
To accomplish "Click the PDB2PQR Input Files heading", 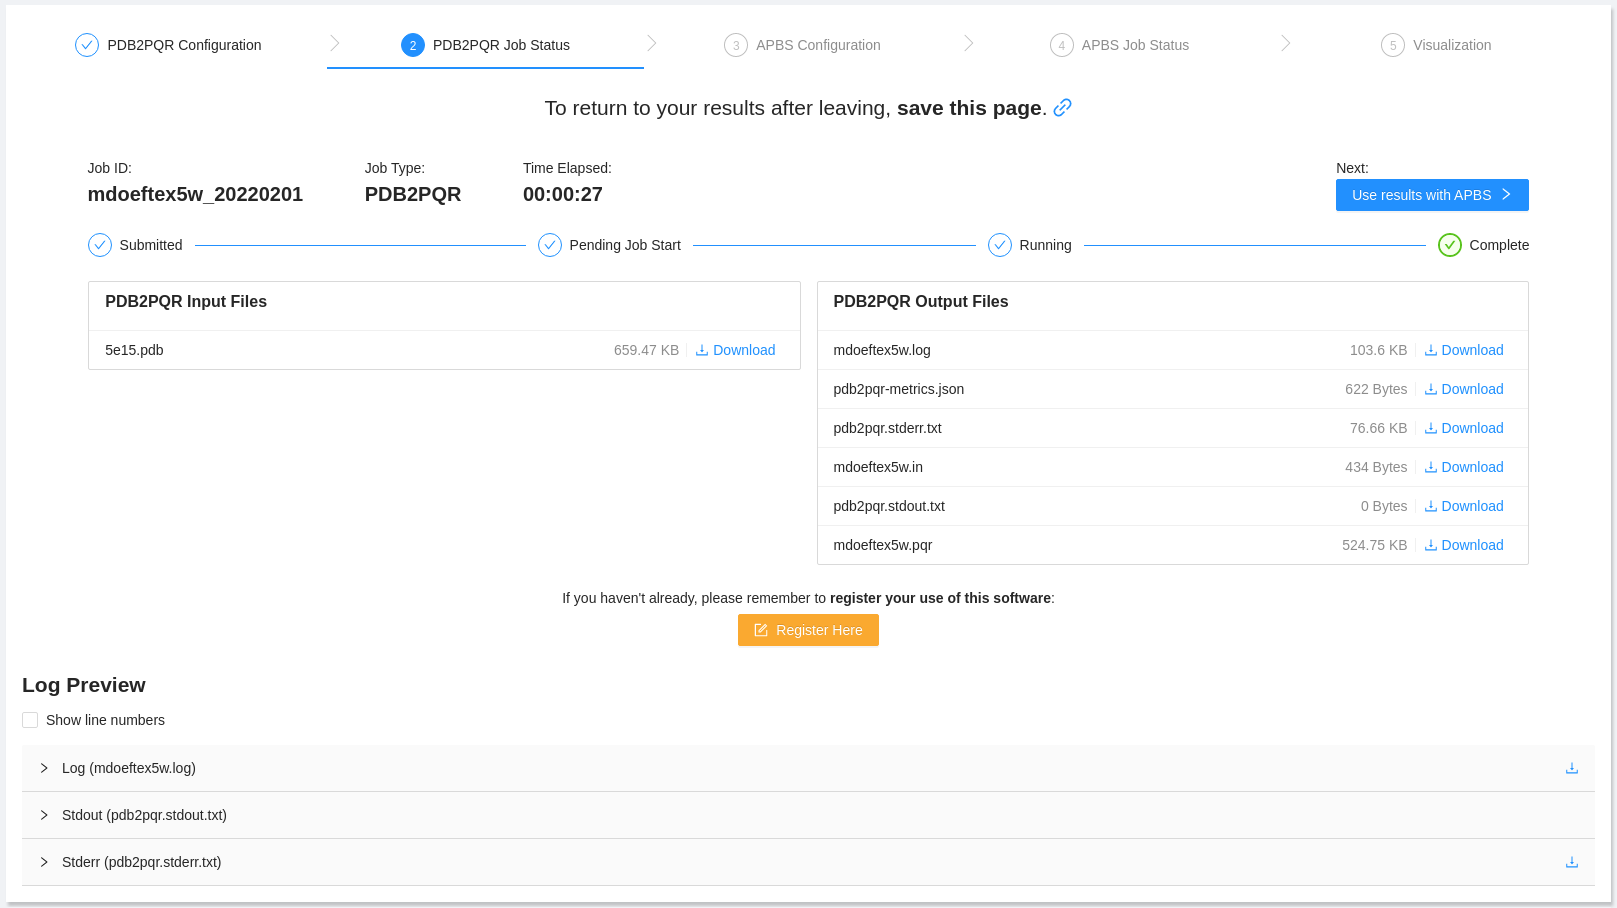I will [x=186, y=301].
